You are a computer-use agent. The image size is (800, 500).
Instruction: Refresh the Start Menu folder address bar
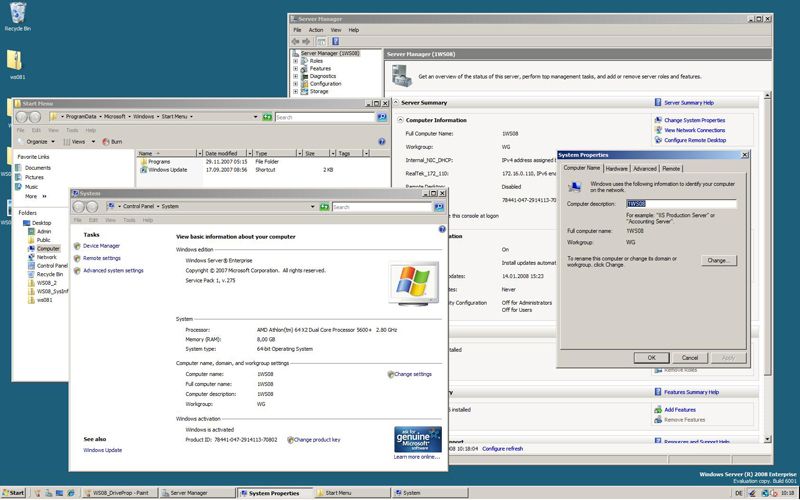click(x=267, y=117)
